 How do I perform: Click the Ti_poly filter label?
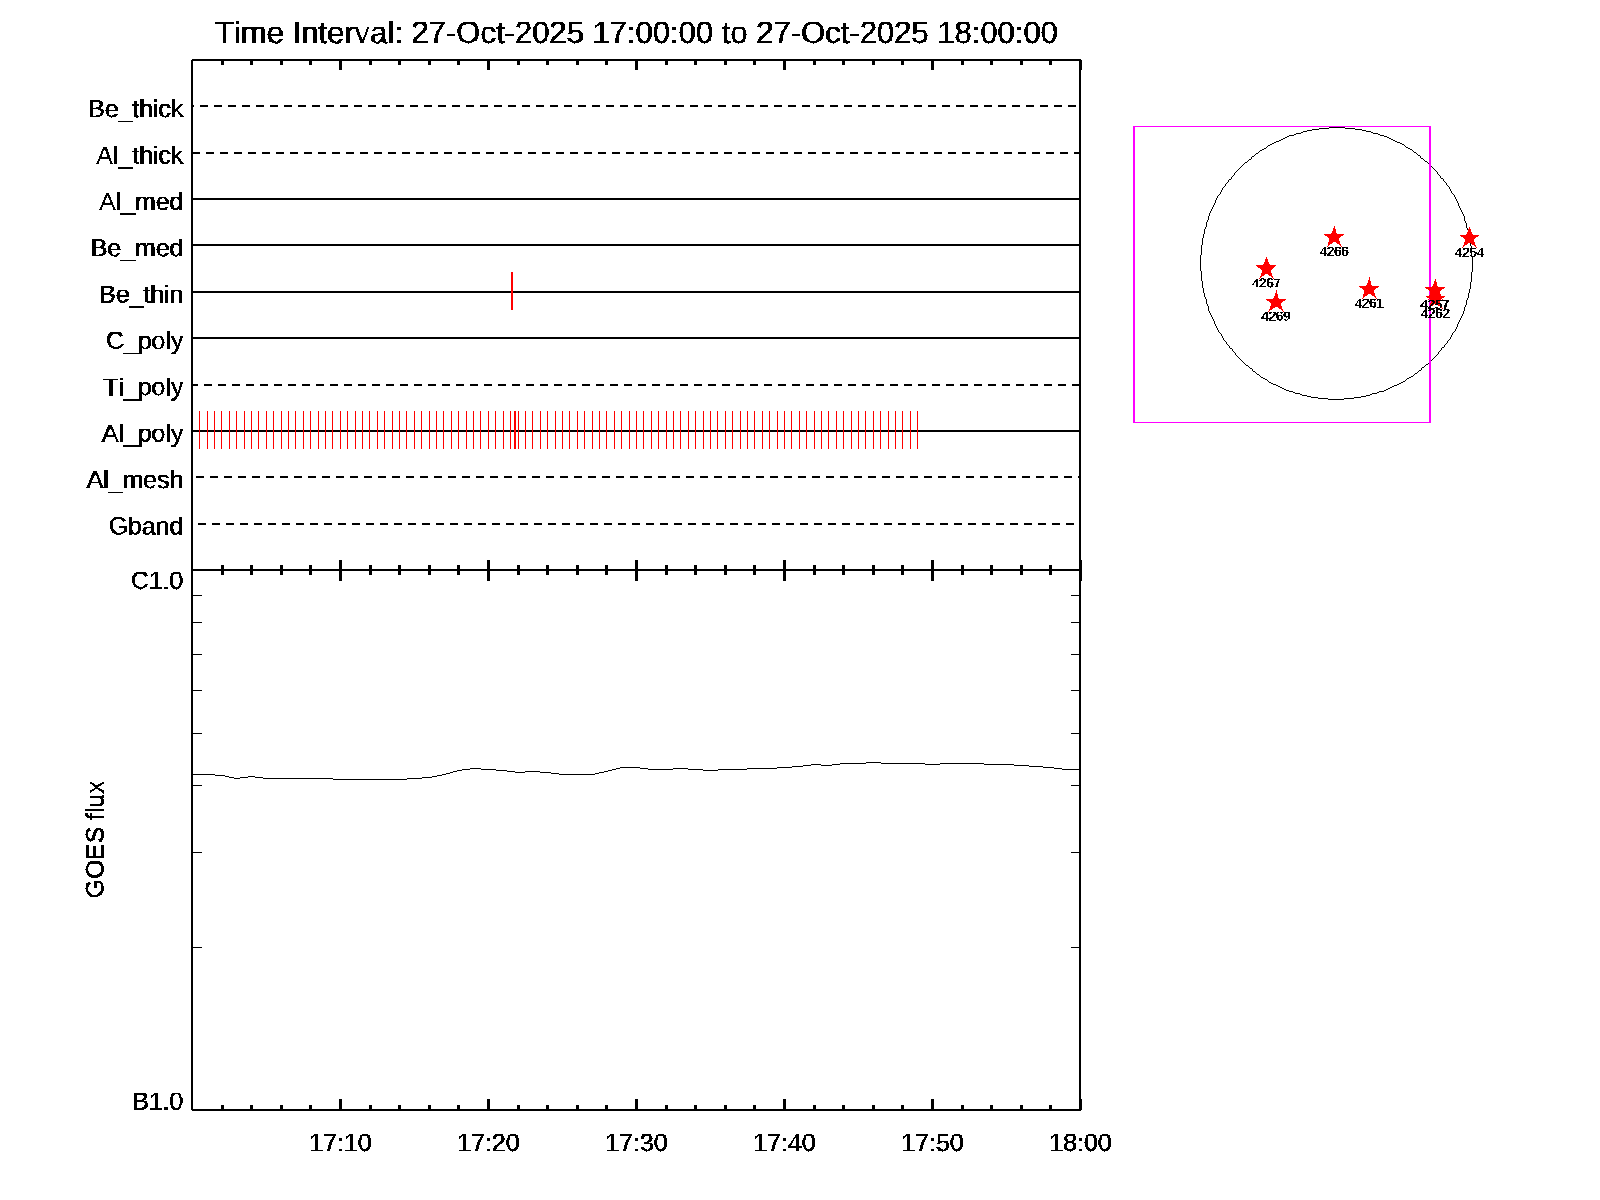point(143,388)
